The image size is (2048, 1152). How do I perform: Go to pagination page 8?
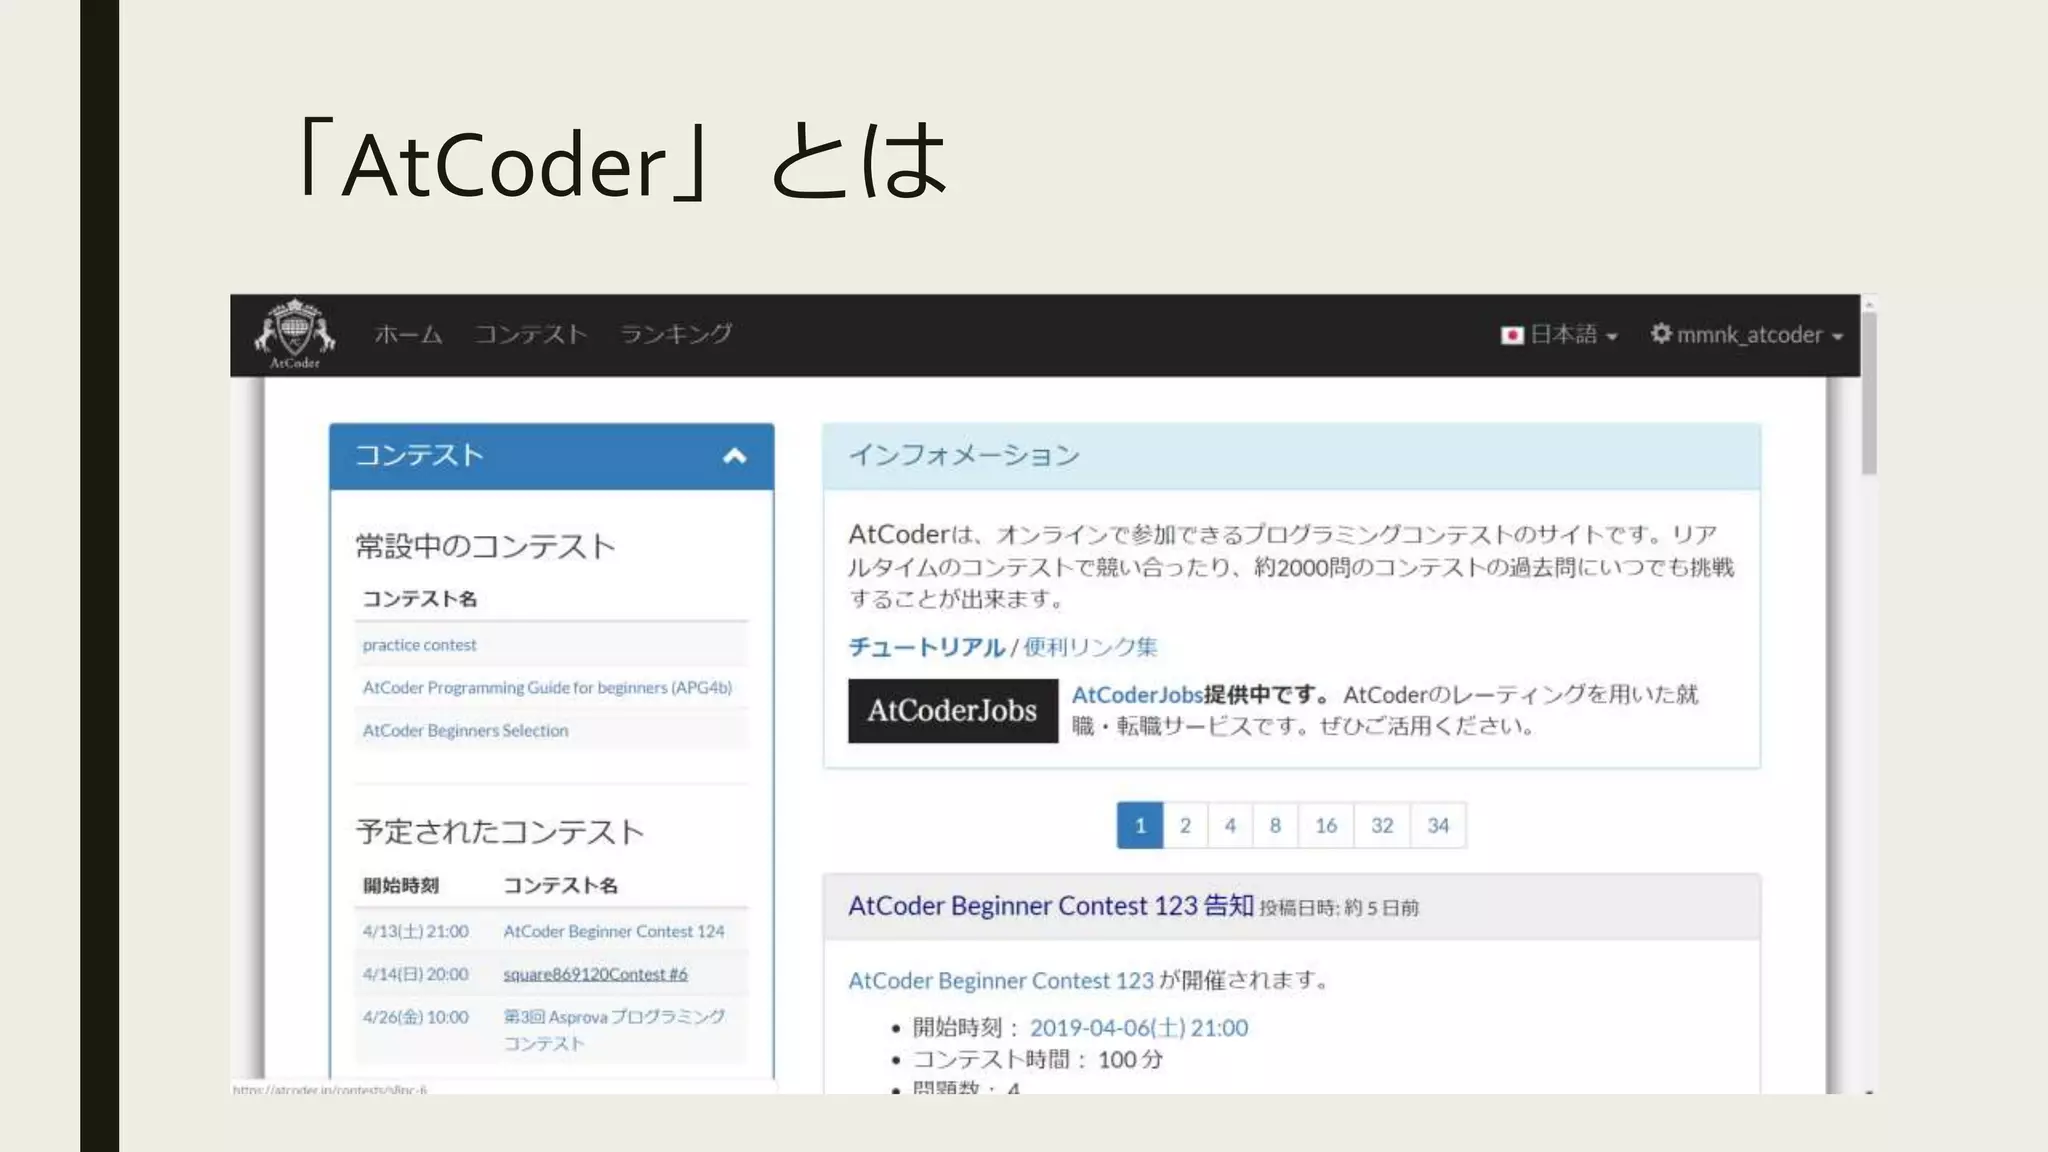click(x=1275, y=826)
